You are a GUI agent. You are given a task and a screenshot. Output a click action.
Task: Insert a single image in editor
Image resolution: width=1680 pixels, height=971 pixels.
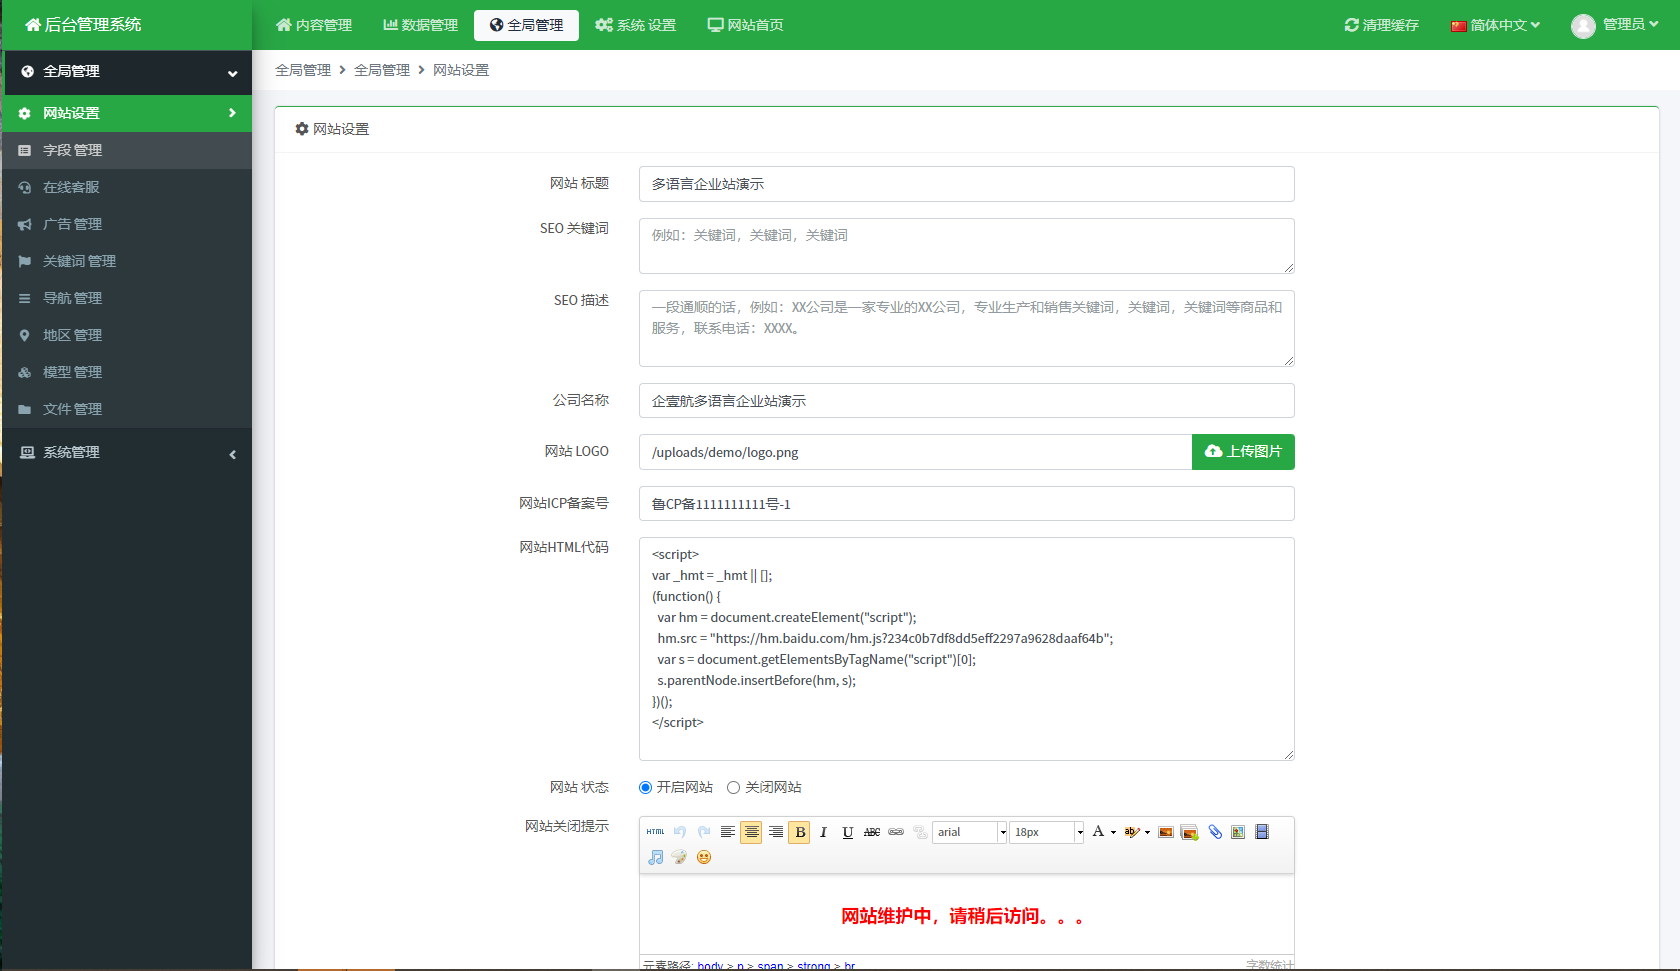coord(1166,832)
